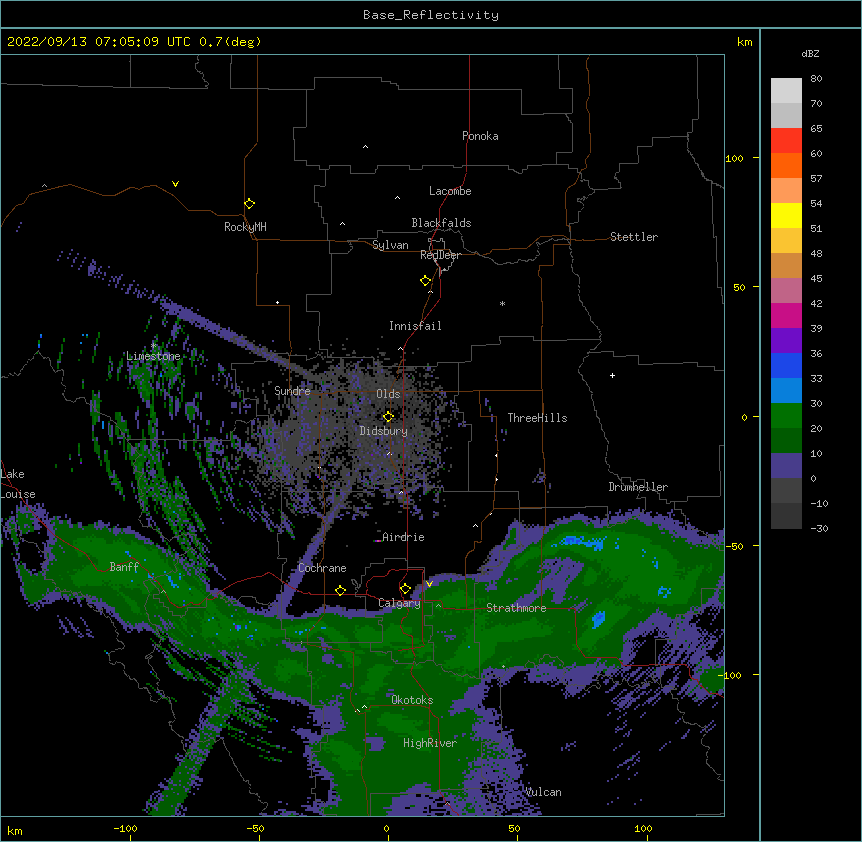The height and width of the screenshot is (842, 862).
Task: Click the Vulcan label
Action: [543, 792]
